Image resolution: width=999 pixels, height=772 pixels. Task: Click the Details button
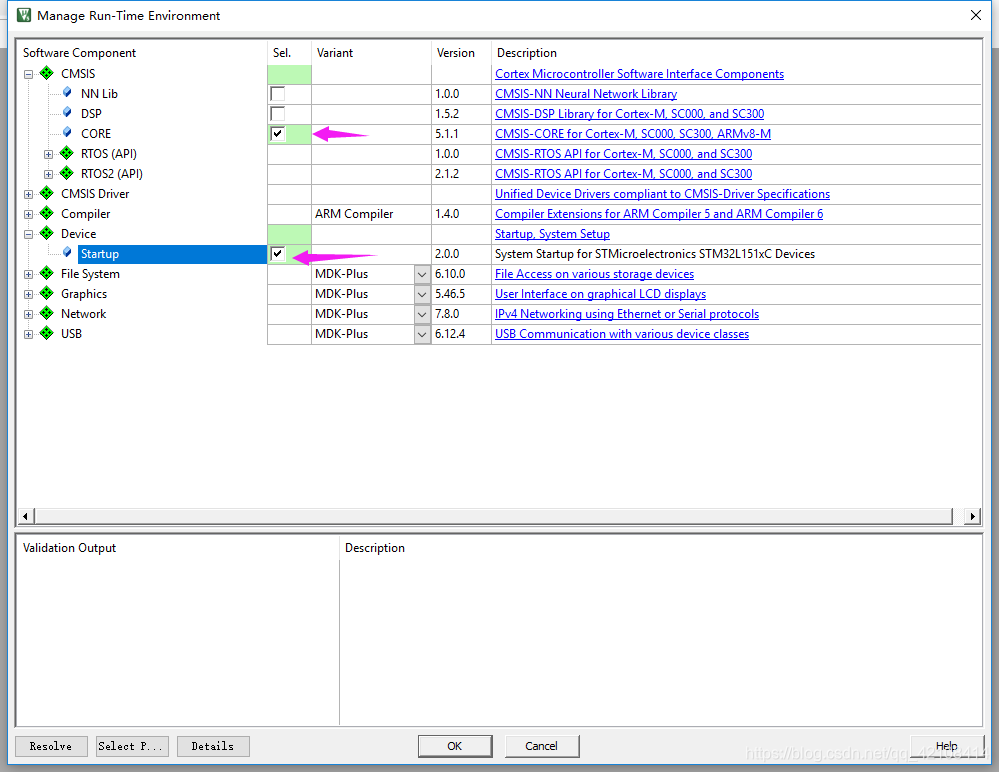click(x=213, y=746)
